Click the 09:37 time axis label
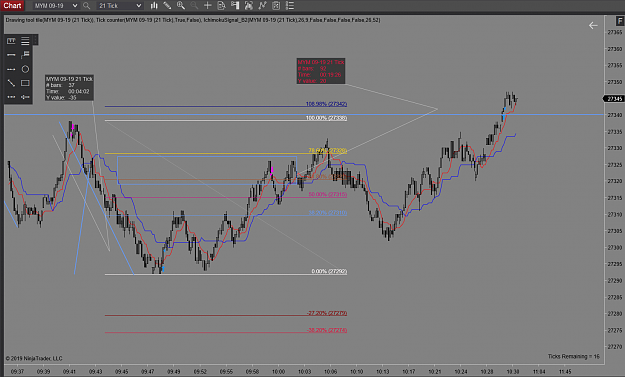The image size is (625, 377). coord(17,371)
